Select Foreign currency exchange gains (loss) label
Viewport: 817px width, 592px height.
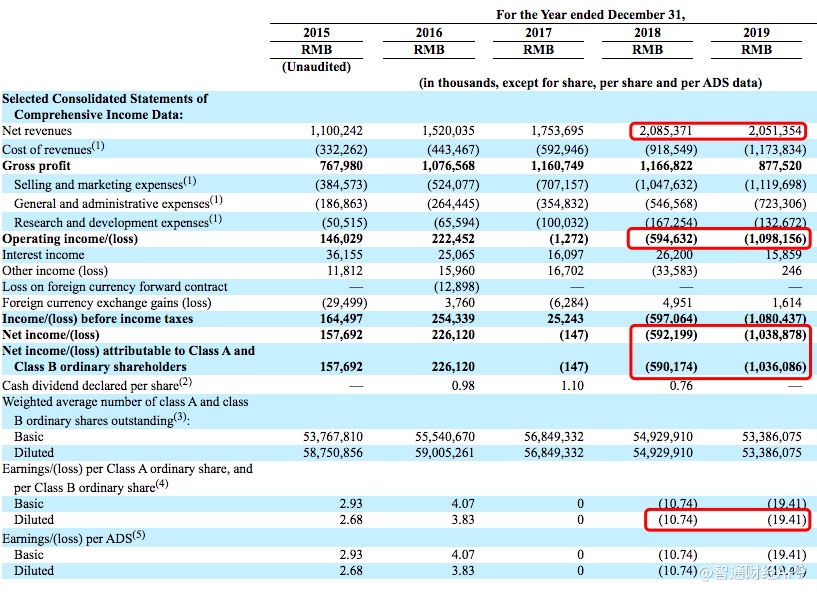(x=106, y=303)
